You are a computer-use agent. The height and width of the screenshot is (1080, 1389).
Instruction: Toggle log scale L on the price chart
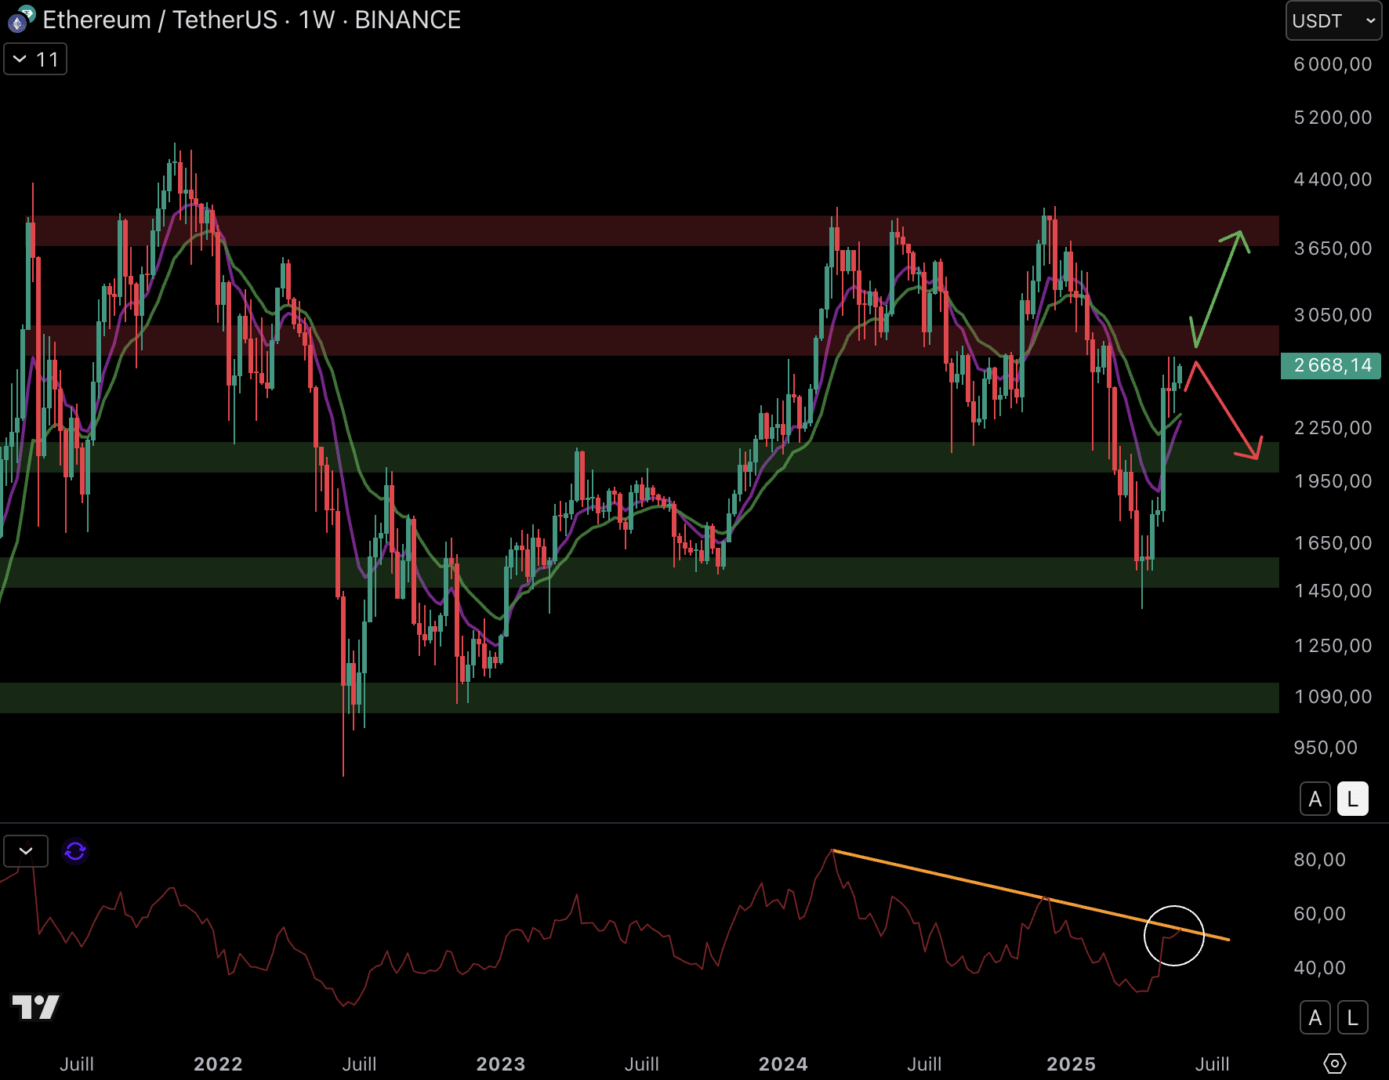point(1353,799)
